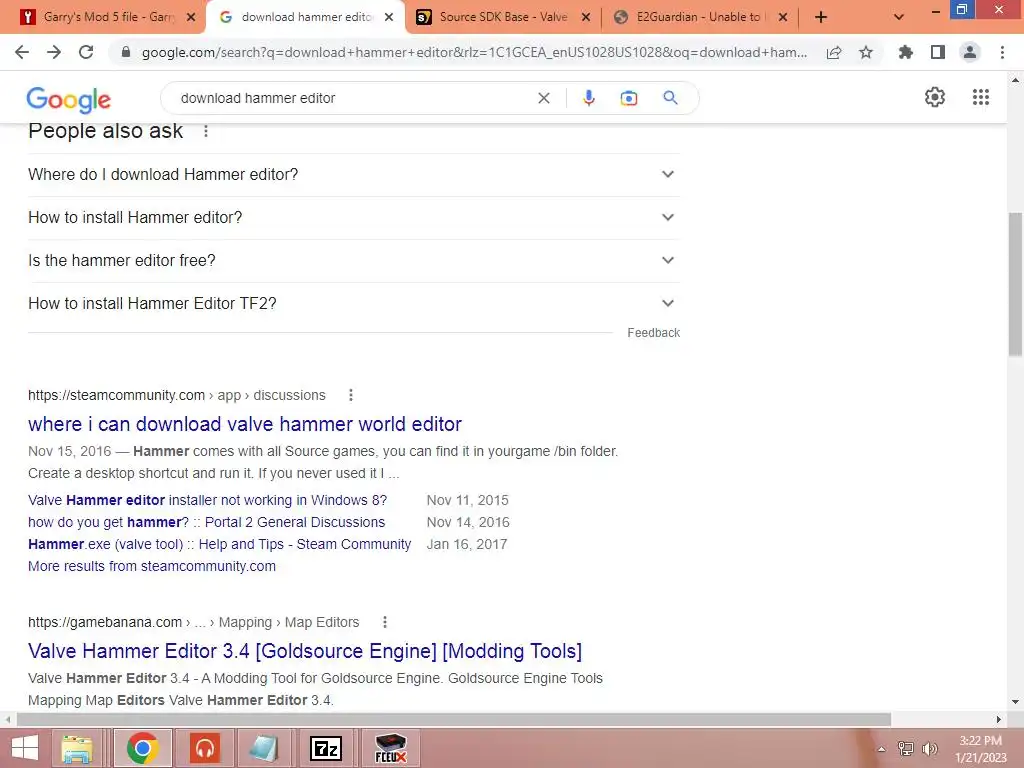1024x768 pixels.
Task: Click the scroll down arrow
Action: (1015, 702)
